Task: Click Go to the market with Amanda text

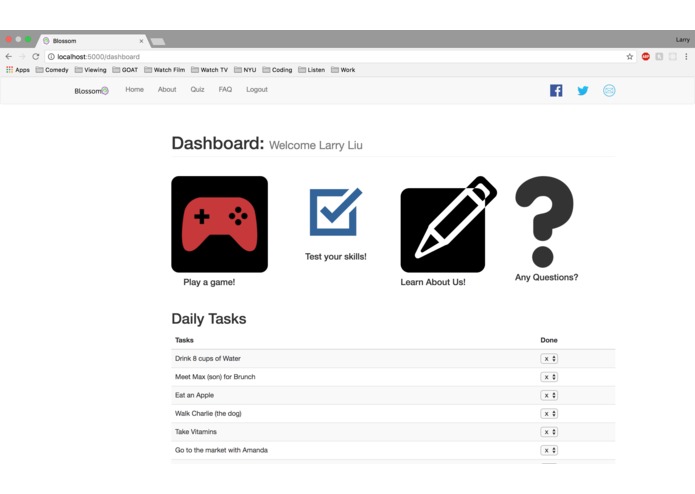Action: point(221,450)
